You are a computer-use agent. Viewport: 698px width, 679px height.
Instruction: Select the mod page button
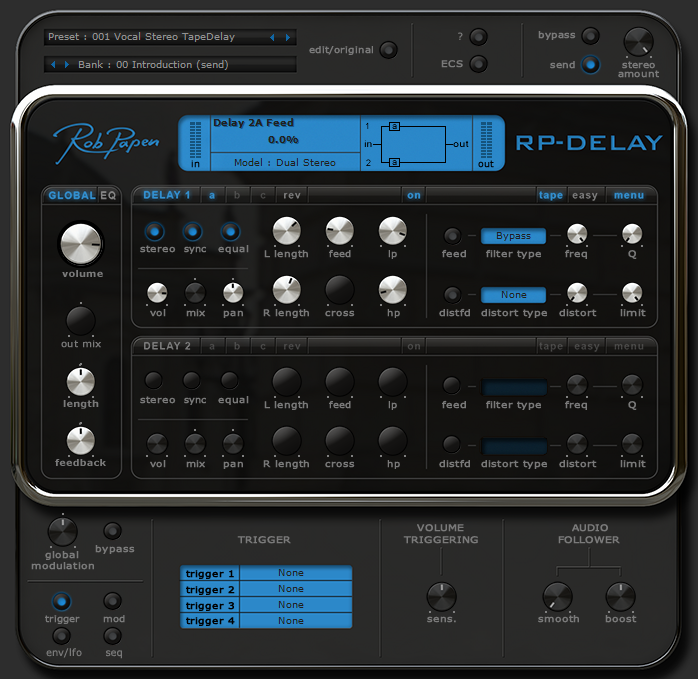pyautogui.click(x=112, y=601)
